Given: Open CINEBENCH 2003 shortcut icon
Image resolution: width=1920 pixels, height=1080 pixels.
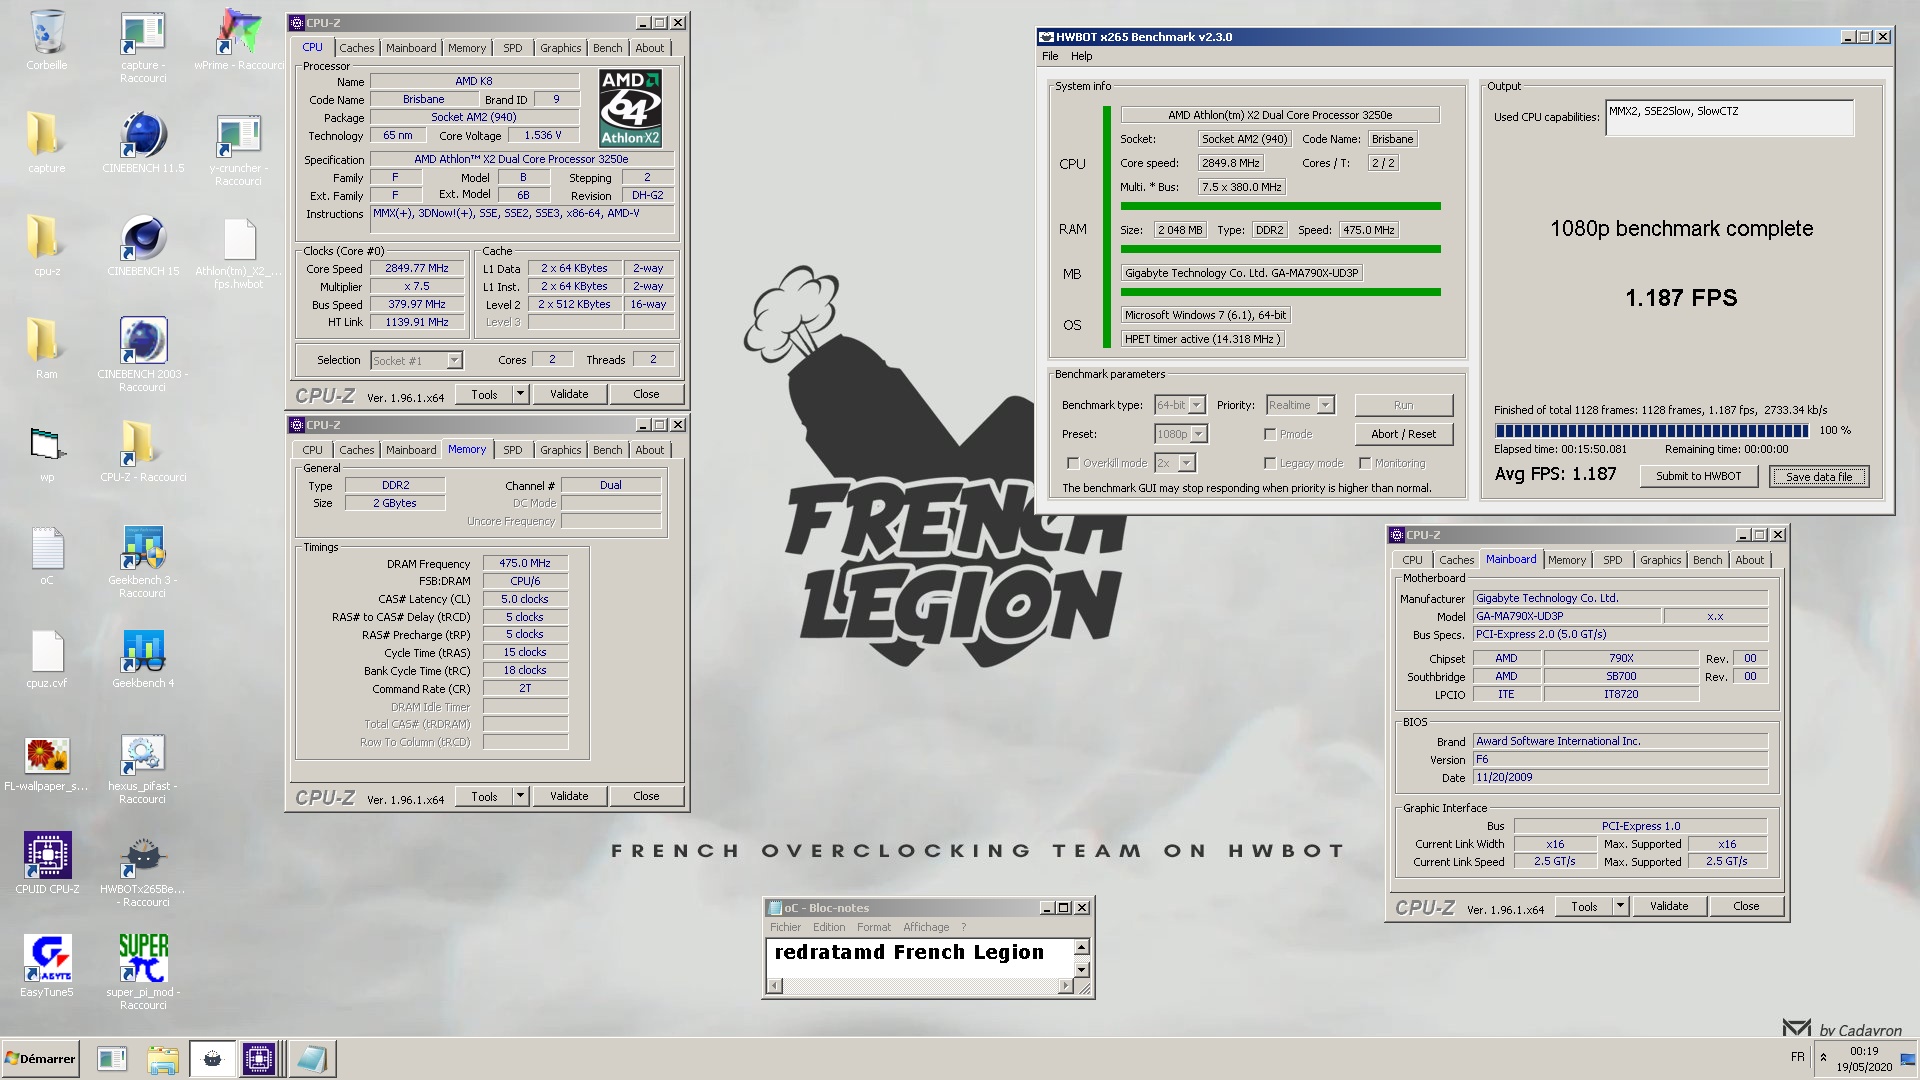Looking at the screenshot, I should coord(143,343).
